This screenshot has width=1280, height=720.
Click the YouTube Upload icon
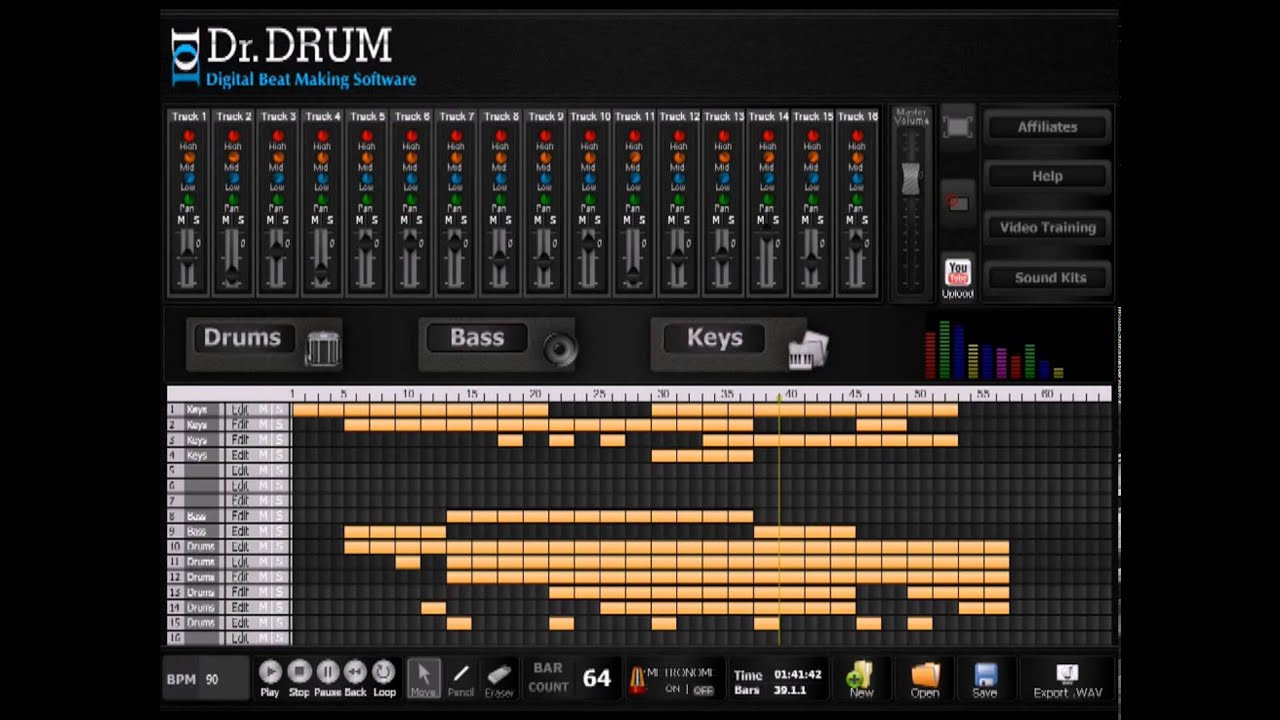pyautogui.click(x=957, y=275)
